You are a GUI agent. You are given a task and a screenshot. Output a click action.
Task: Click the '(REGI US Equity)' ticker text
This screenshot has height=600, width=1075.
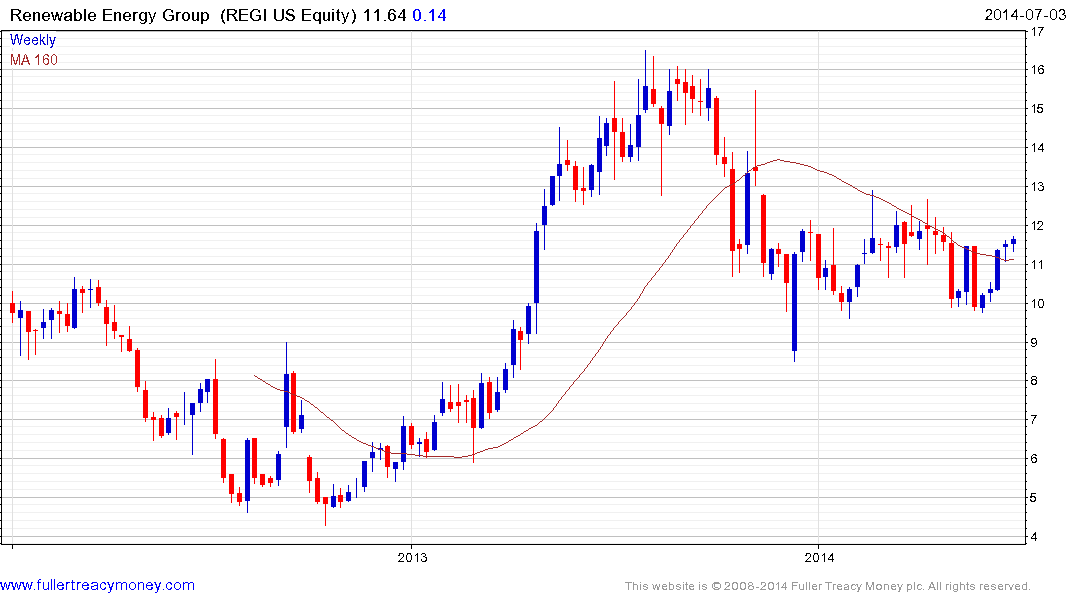coord(288,15)
